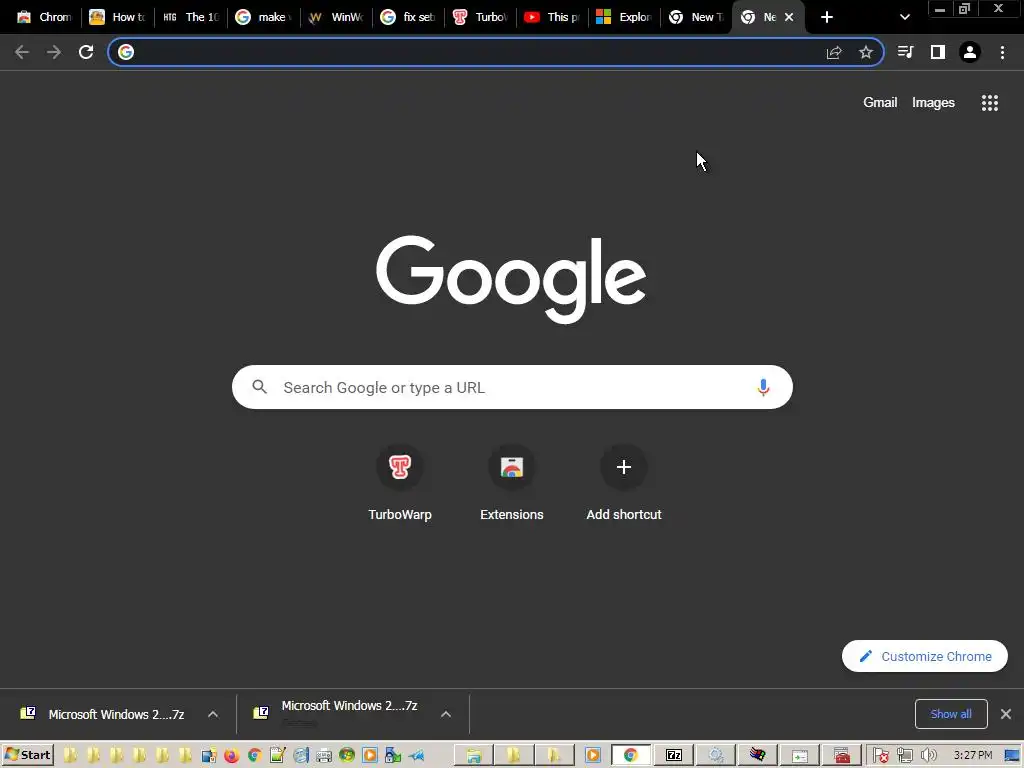Click the Add shortcut plus tile
This screenshot has width=1024, height=768.
pos(624,483)
